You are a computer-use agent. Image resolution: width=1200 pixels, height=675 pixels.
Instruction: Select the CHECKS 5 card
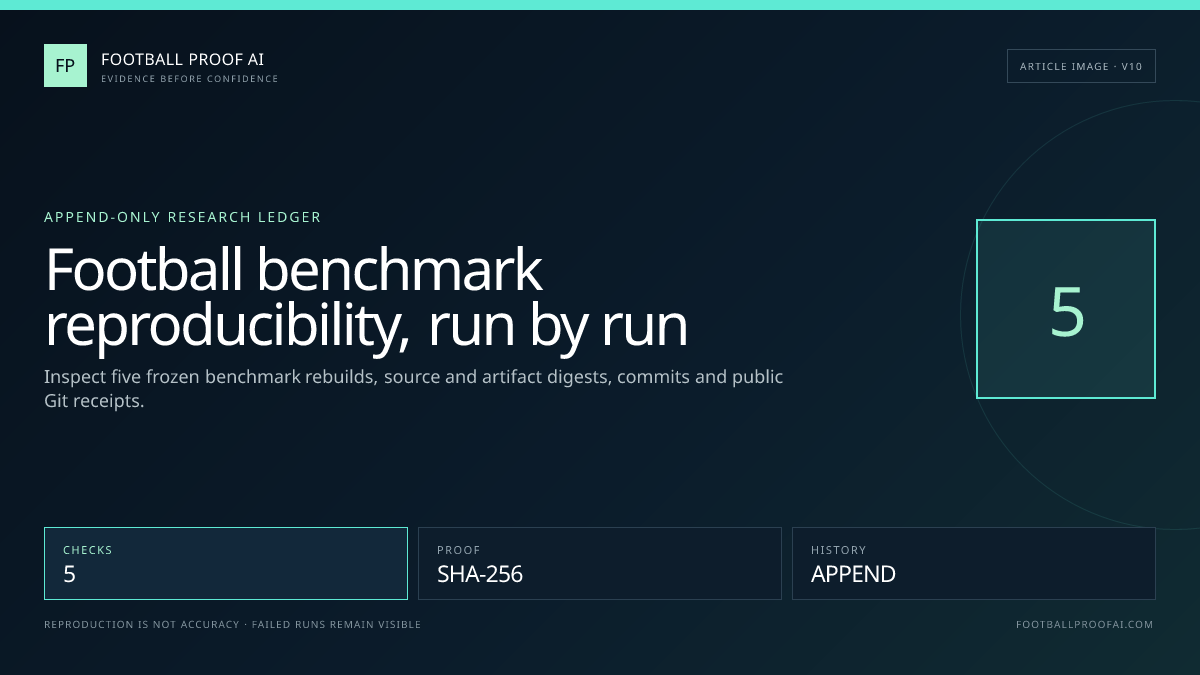point(226,563)
